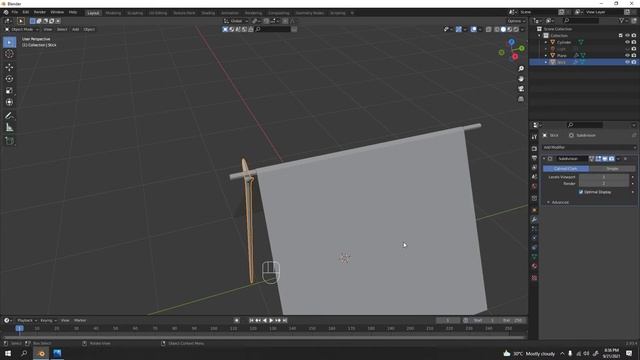The image size is (640, 360).
Task: Collapse the Subdivision modifier panel
Action: point(544,159)
